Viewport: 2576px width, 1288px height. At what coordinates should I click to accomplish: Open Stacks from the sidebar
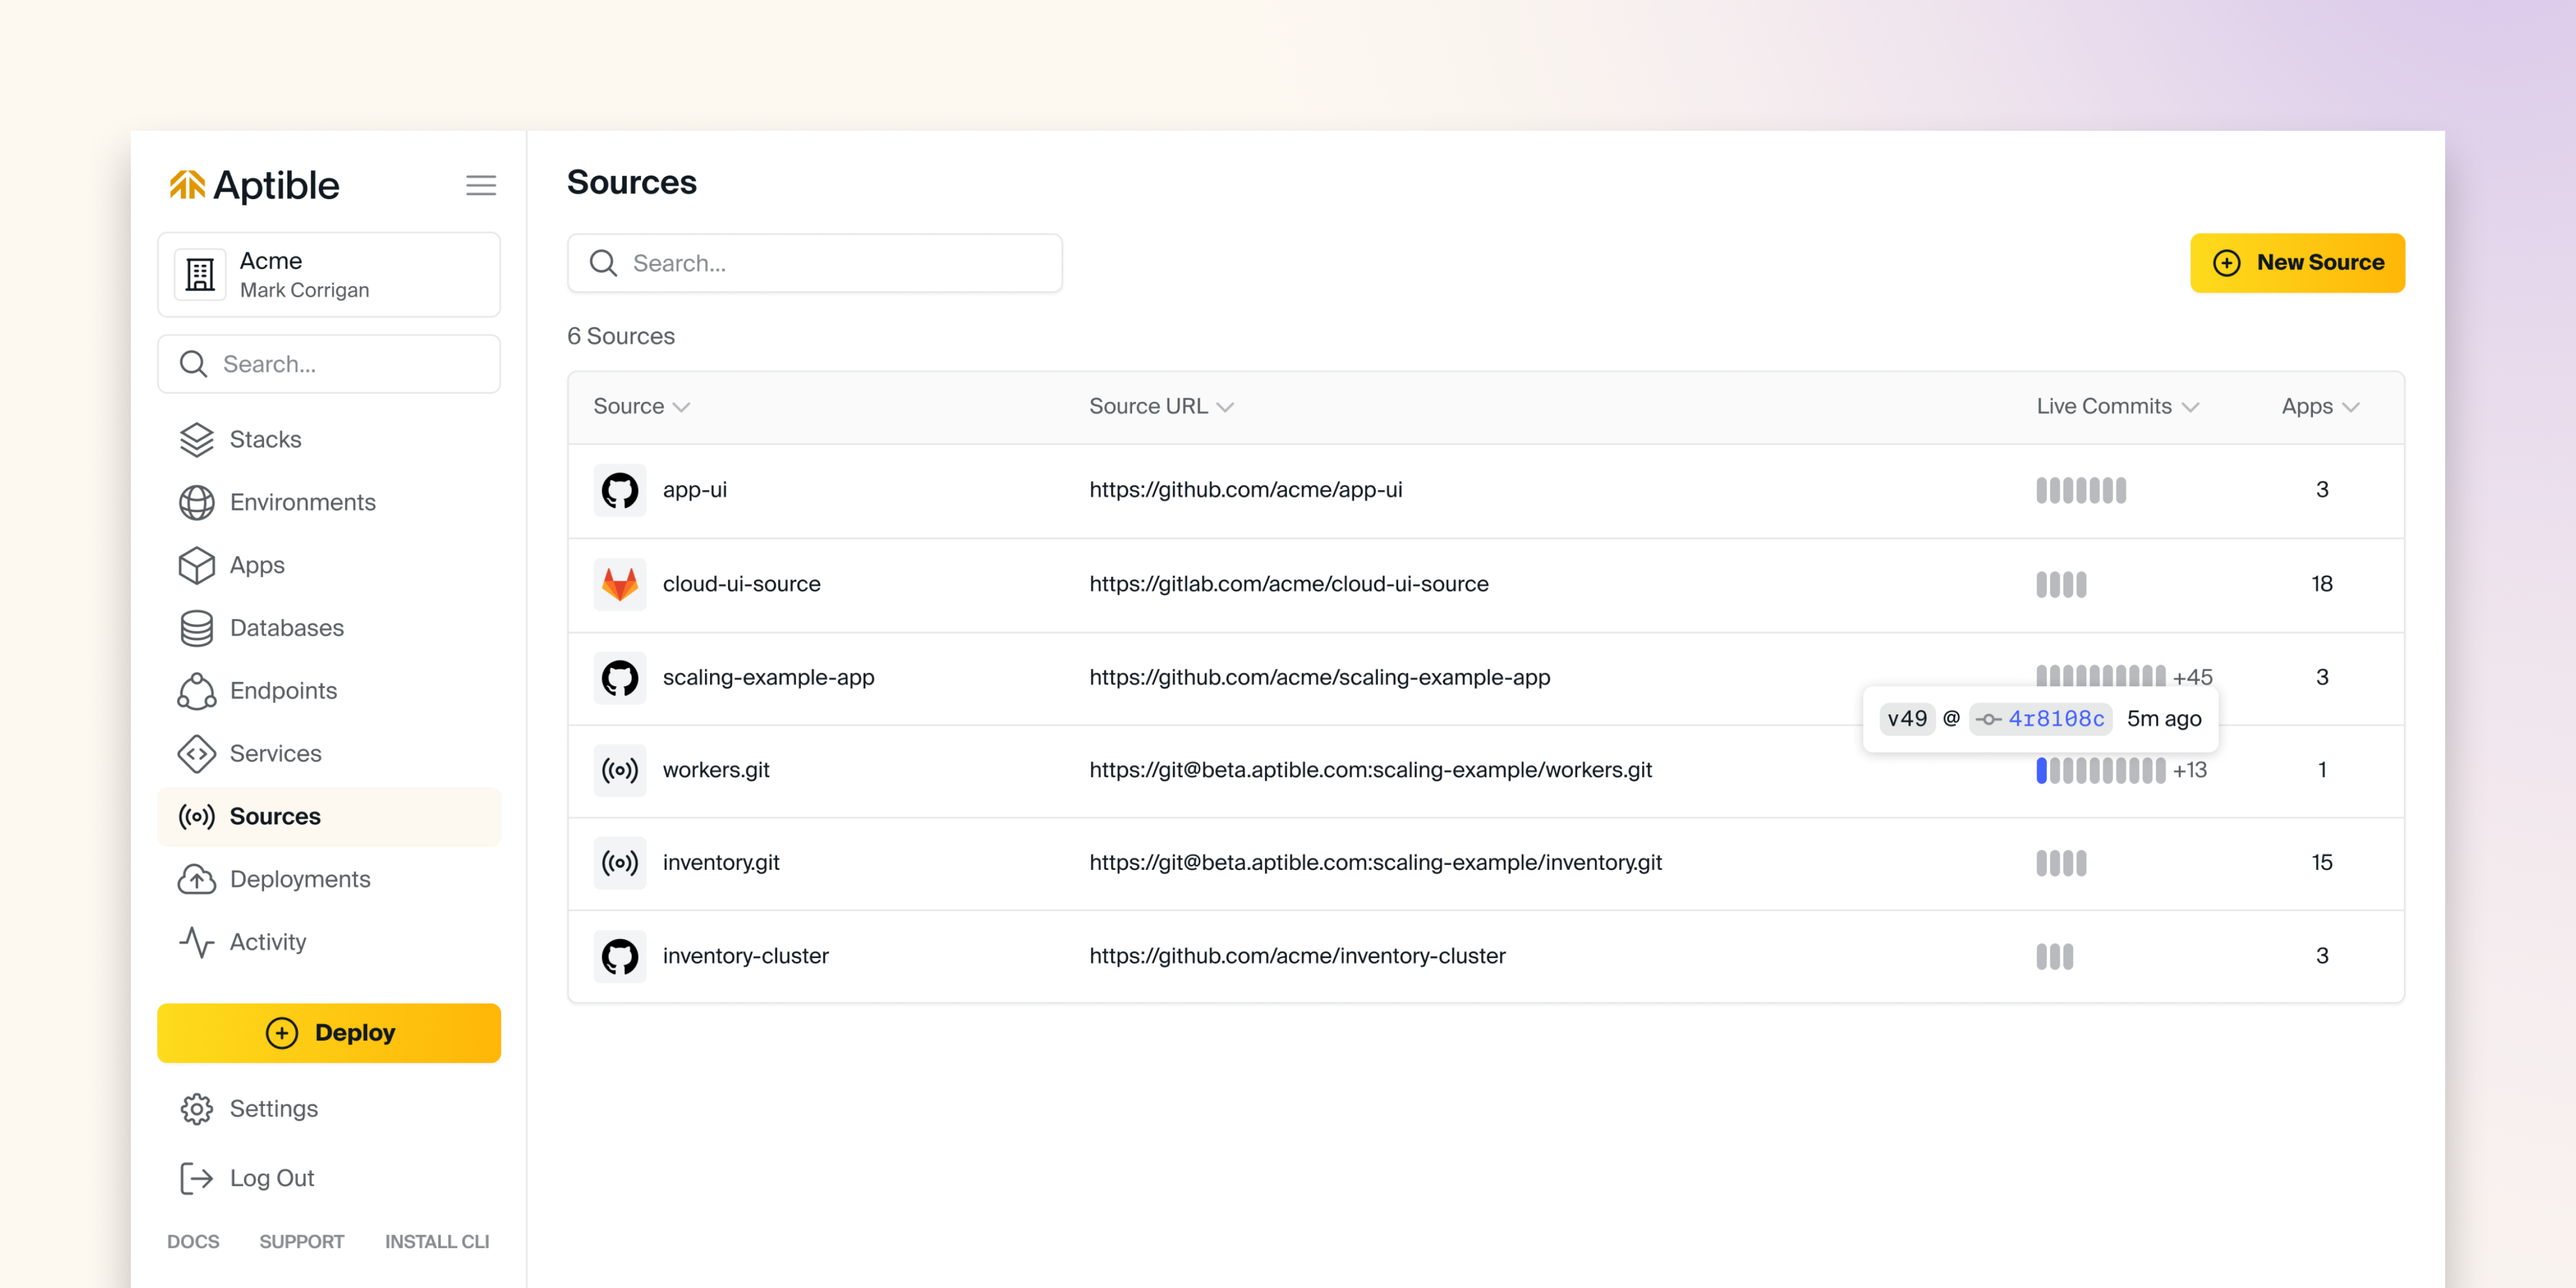(265, 439)
